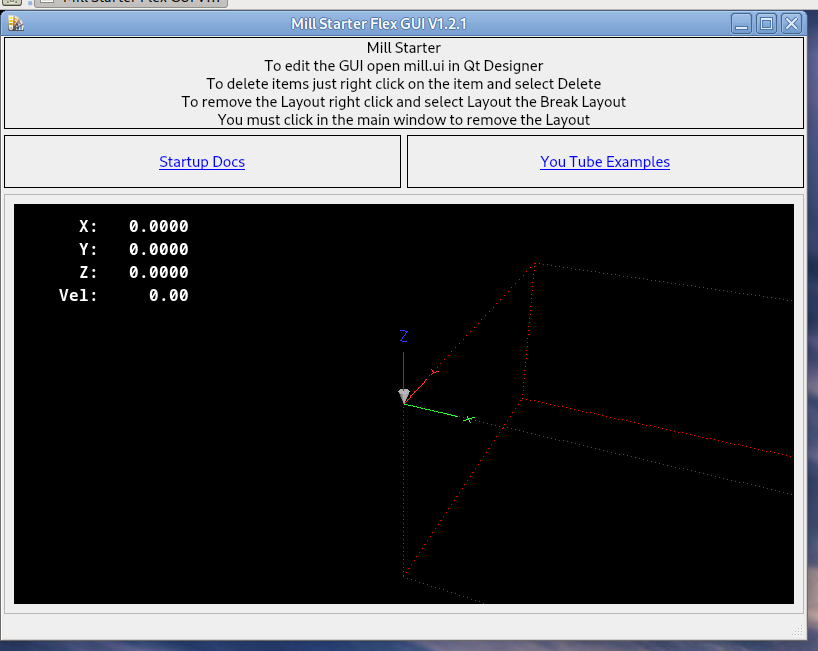
Task: Select the red Y axis marker
Action: tap(434, 372)
